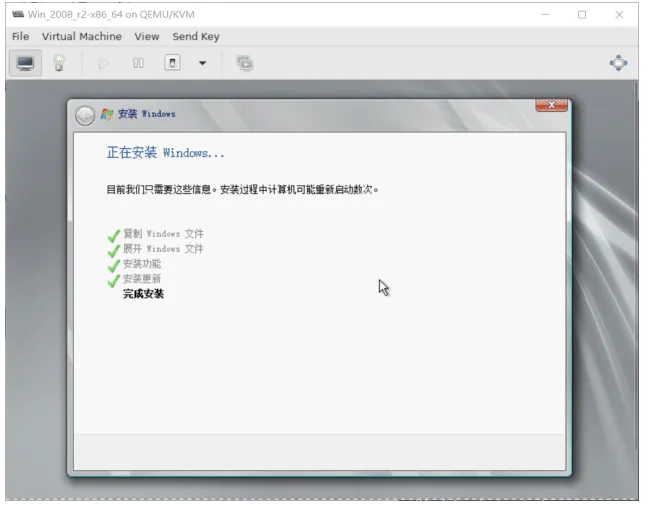The image size is (652, 505).
Task: Expand the shutdown options dropdown arrow
Action: 203,63
